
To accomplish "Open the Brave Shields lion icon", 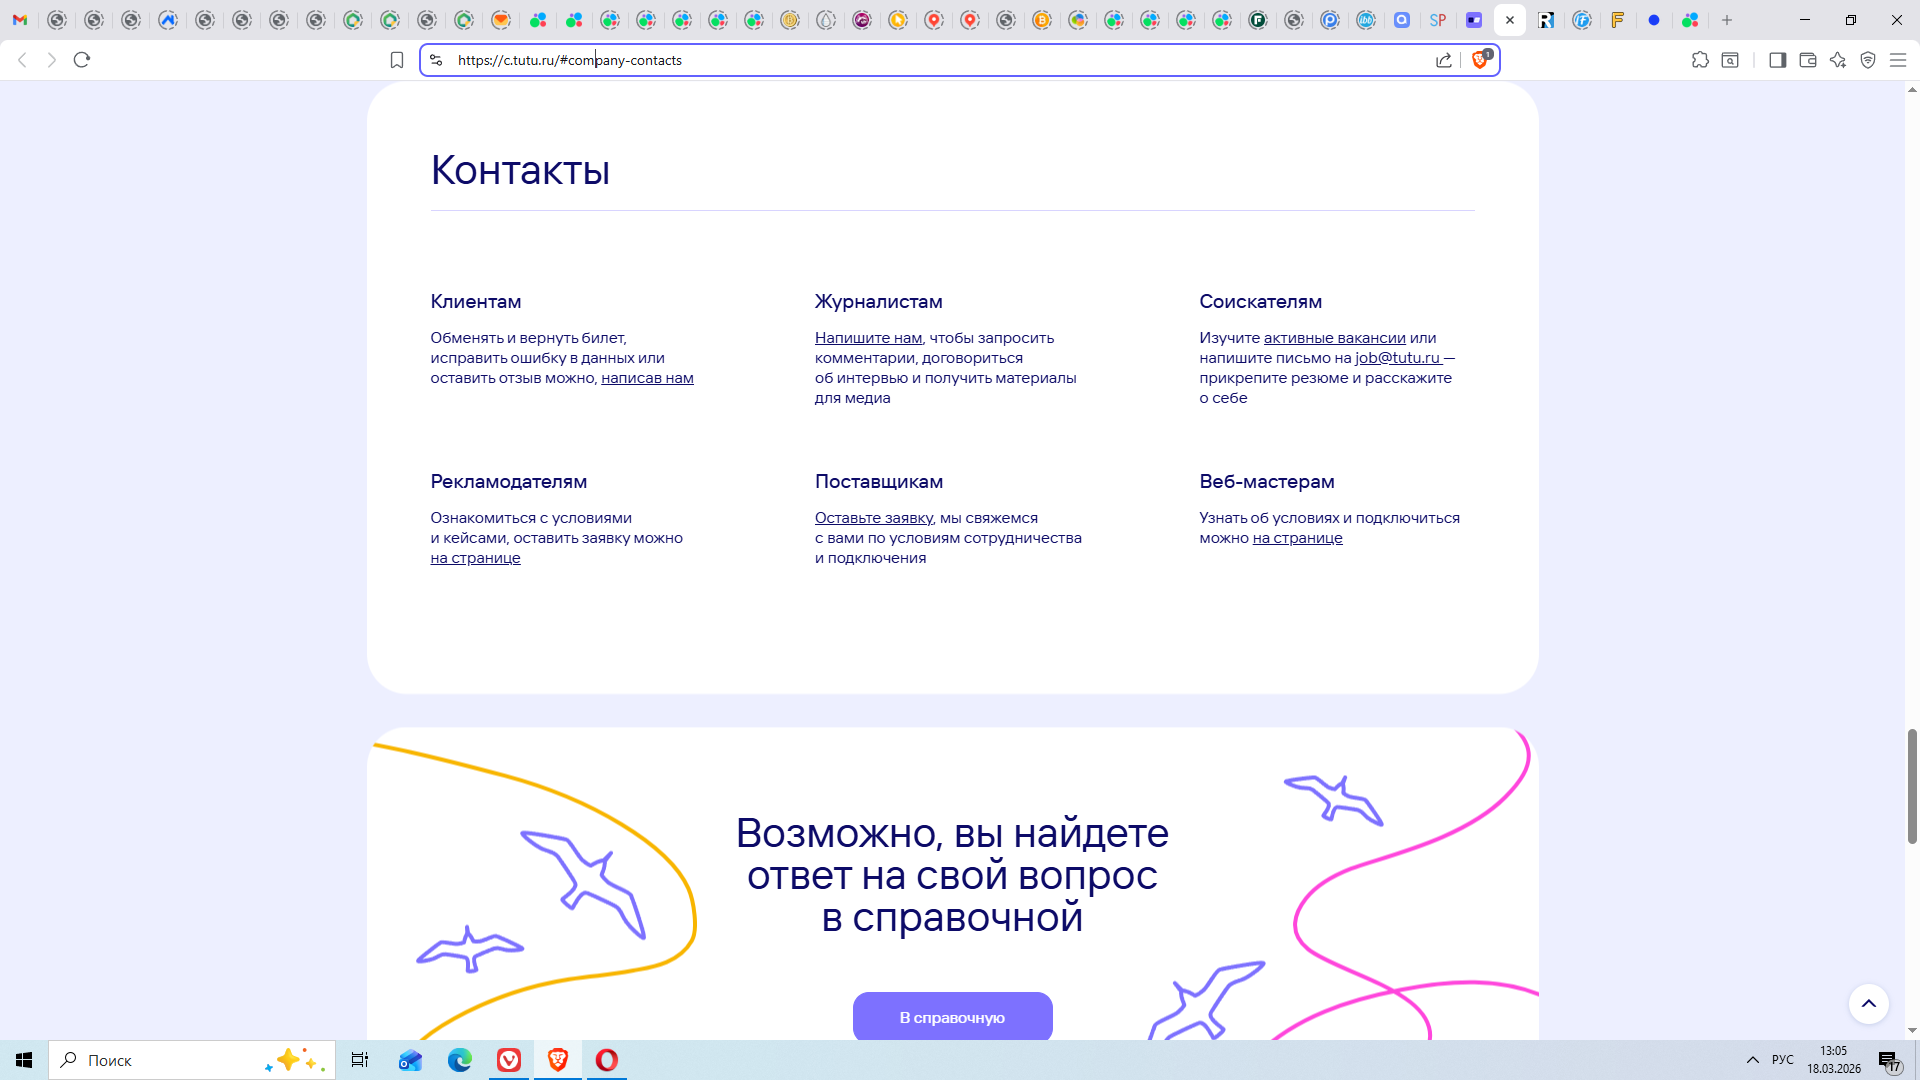I will [x=1480, y=60].
